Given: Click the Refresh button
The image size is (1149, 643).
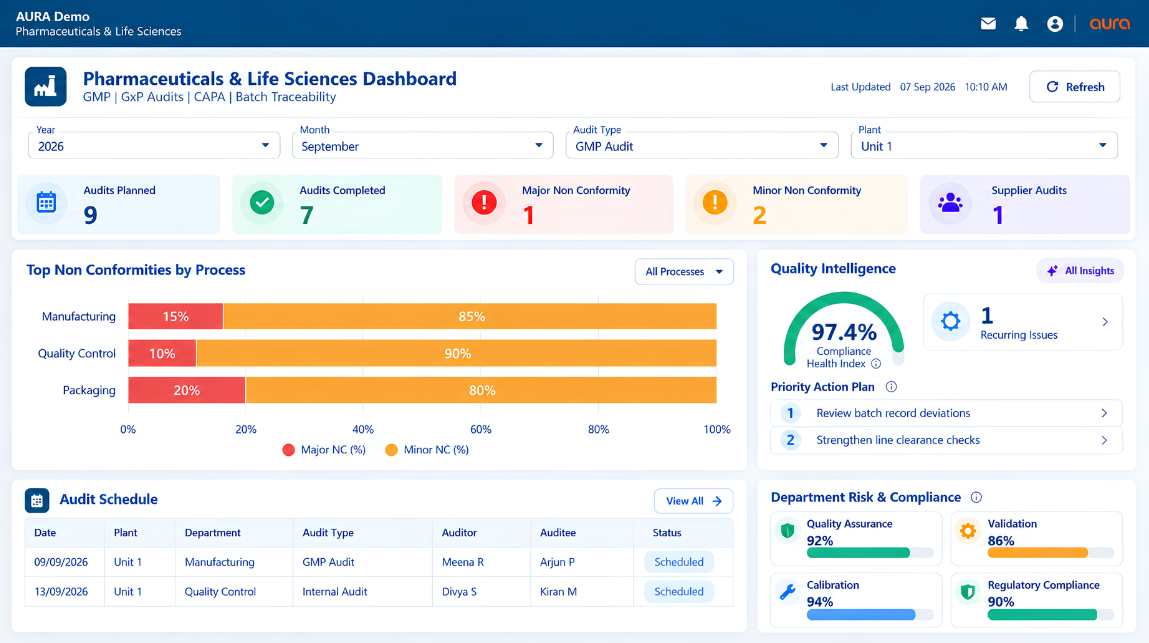Looking at the screenshot, I should 1074,87.
